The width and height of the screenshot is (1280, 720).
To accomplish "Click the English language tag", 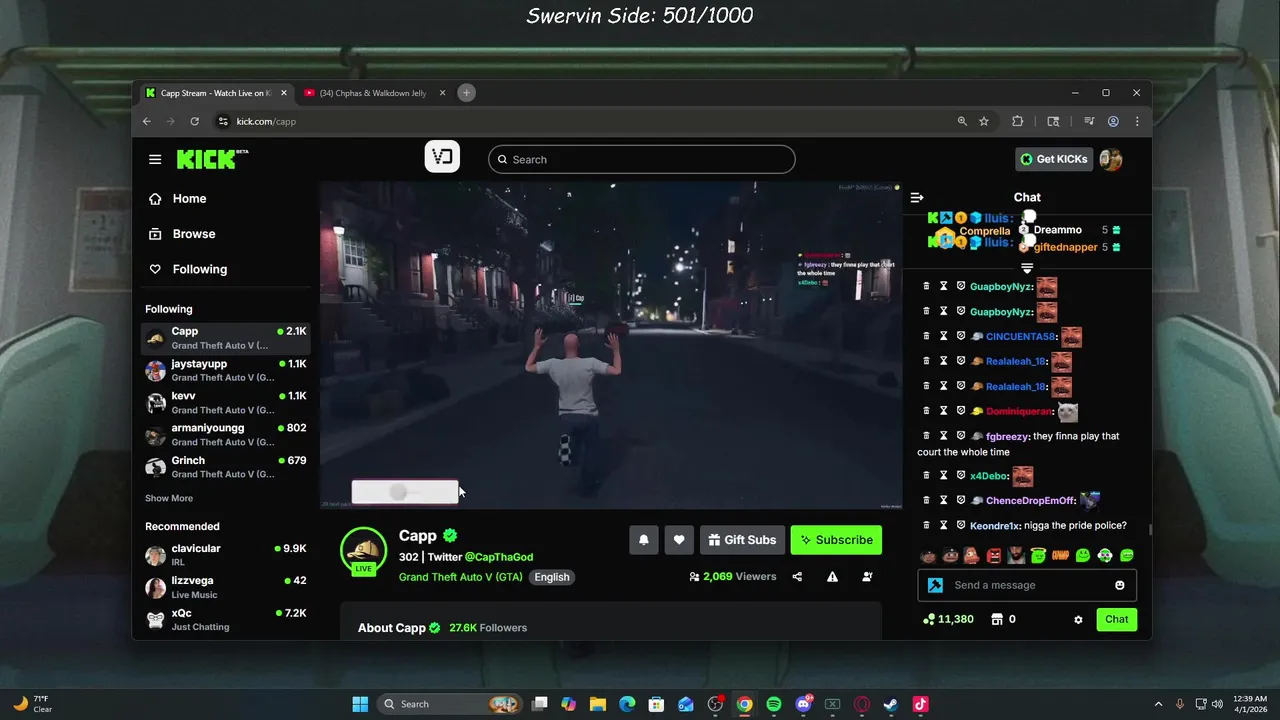I will pos(551,577).
